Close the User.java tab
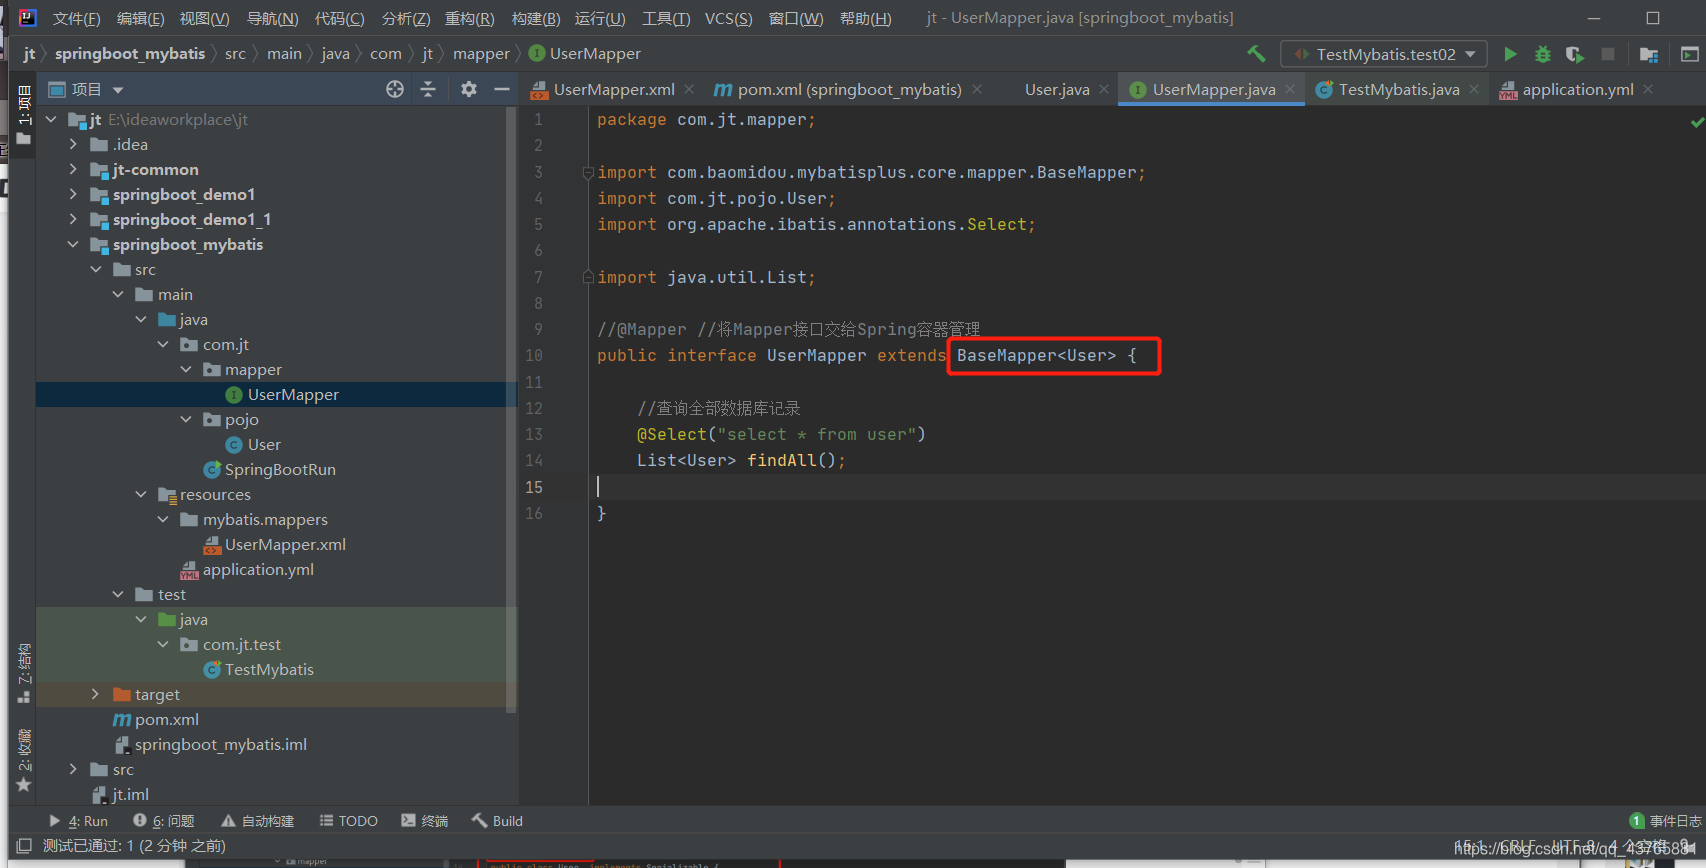This screenshot has height=868, width=1706. [x=1104, y=89]
